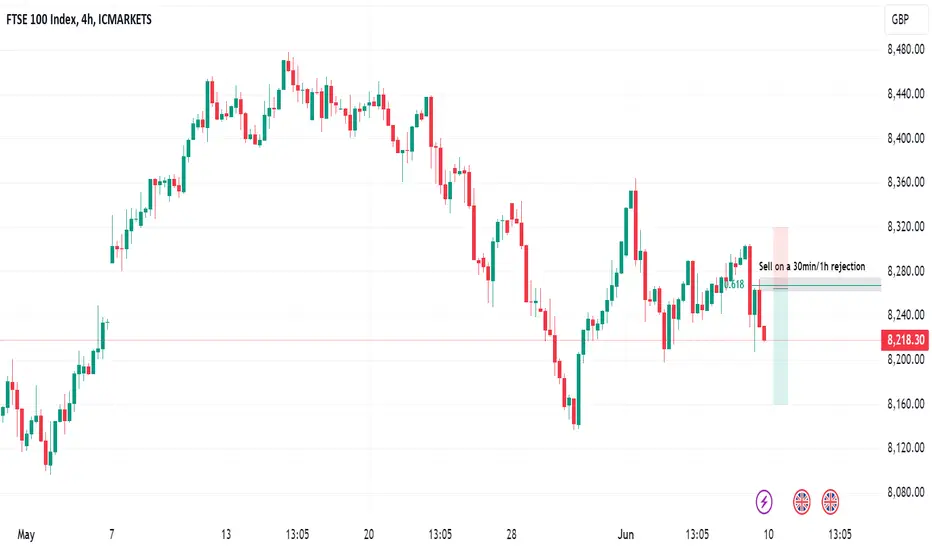
Task: Open the first UK flag economic event
Action: click(802, 502)
